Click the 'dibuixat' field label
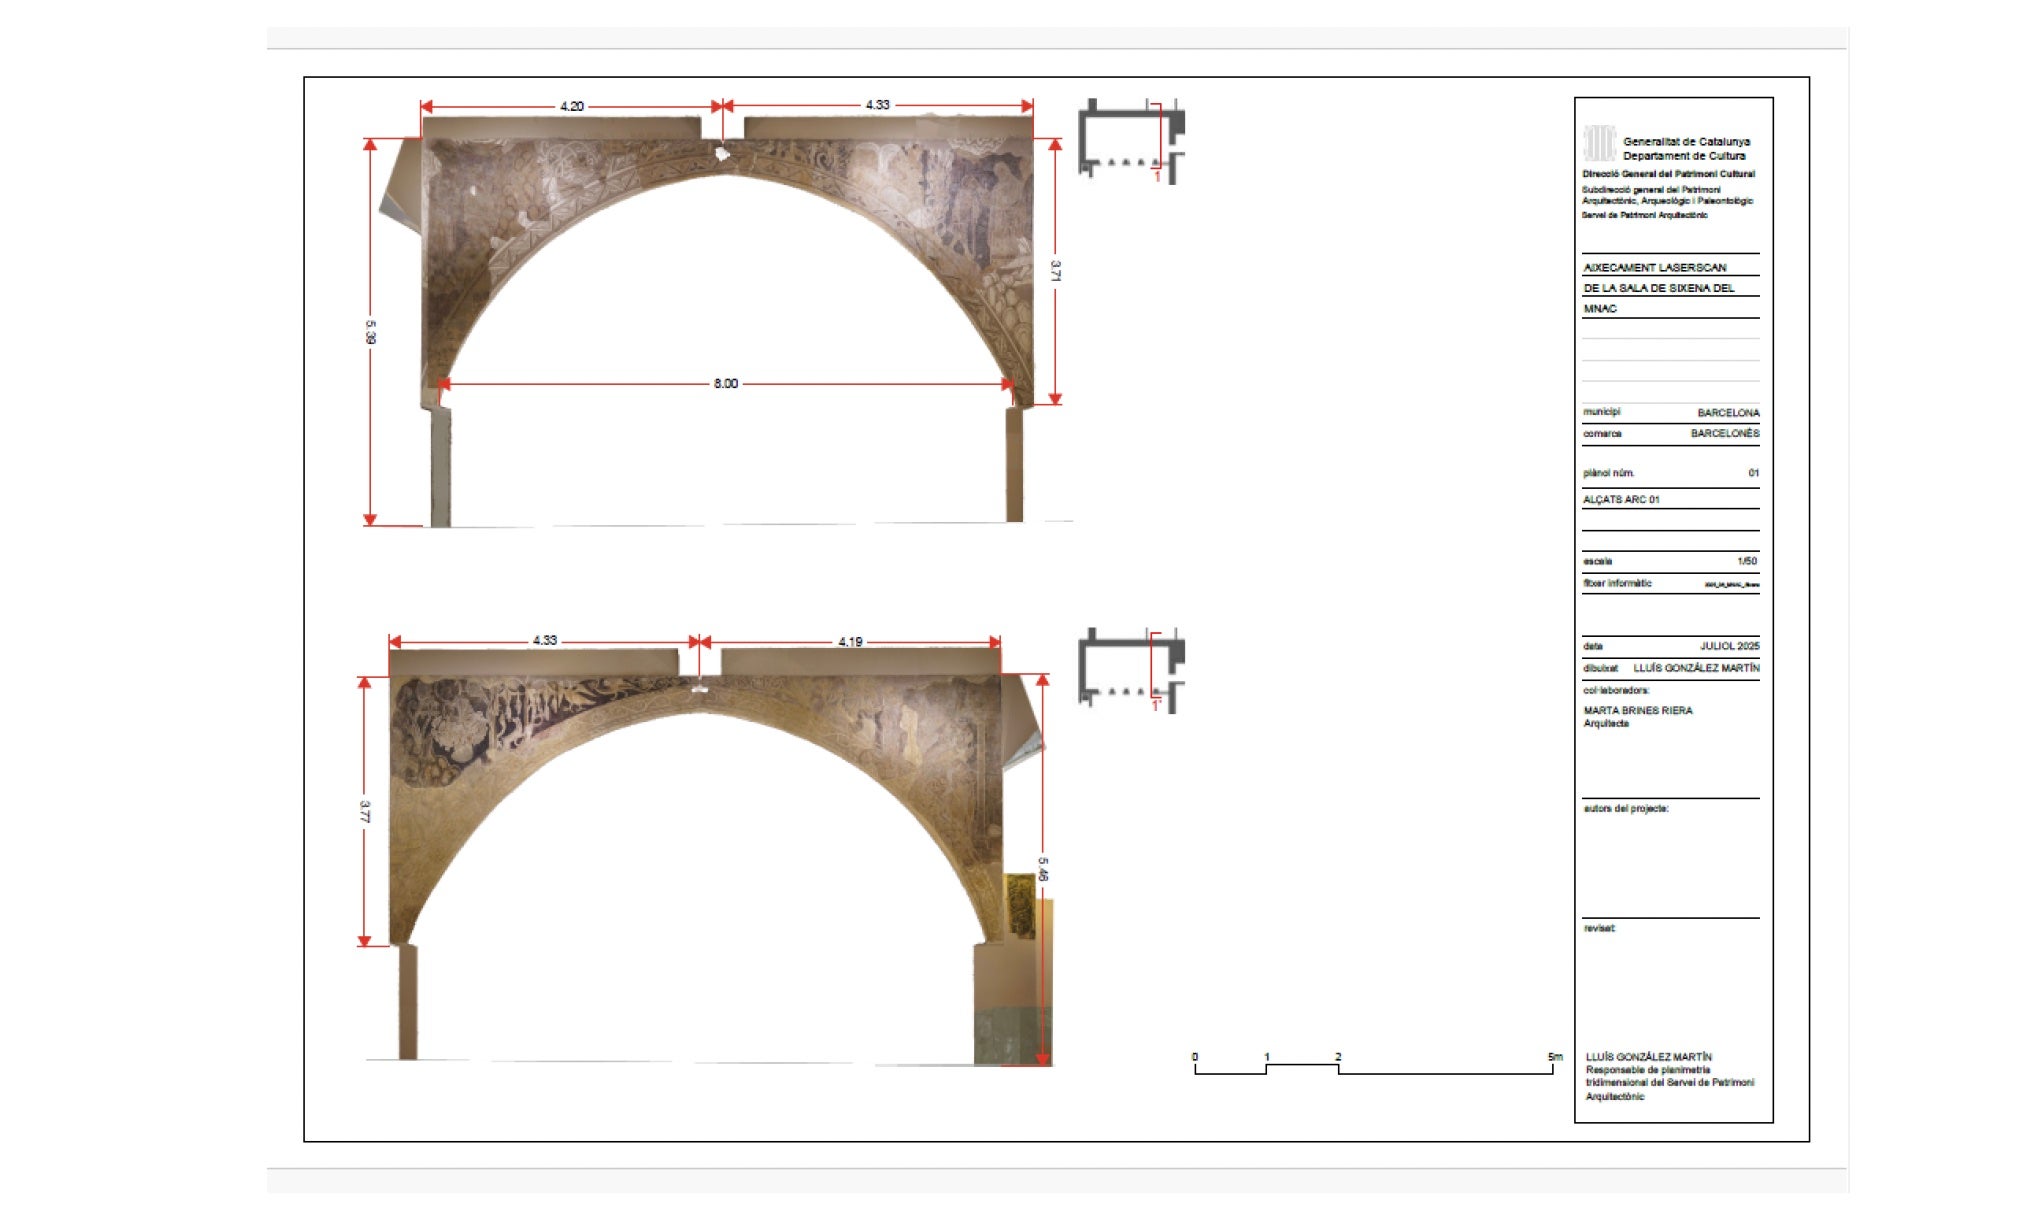2029x1222 pixels. point(1600,668)
